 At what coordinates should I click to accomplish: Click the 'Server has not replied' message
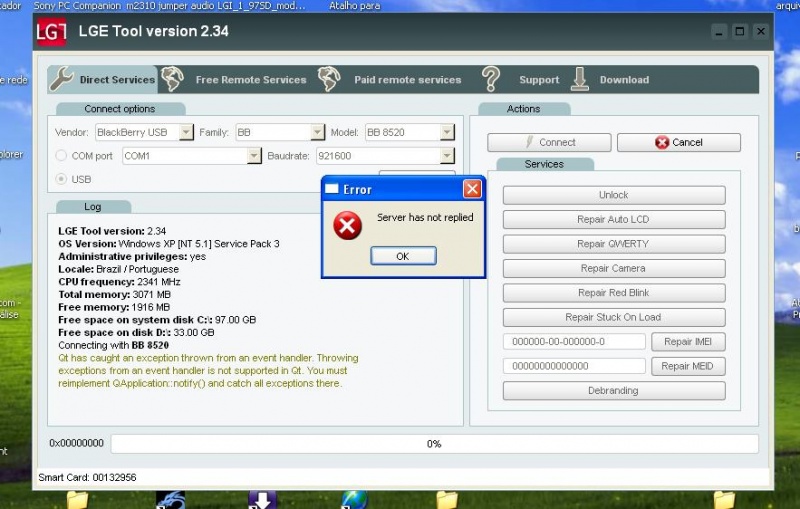pyautogui.click(x=425, y=217)
